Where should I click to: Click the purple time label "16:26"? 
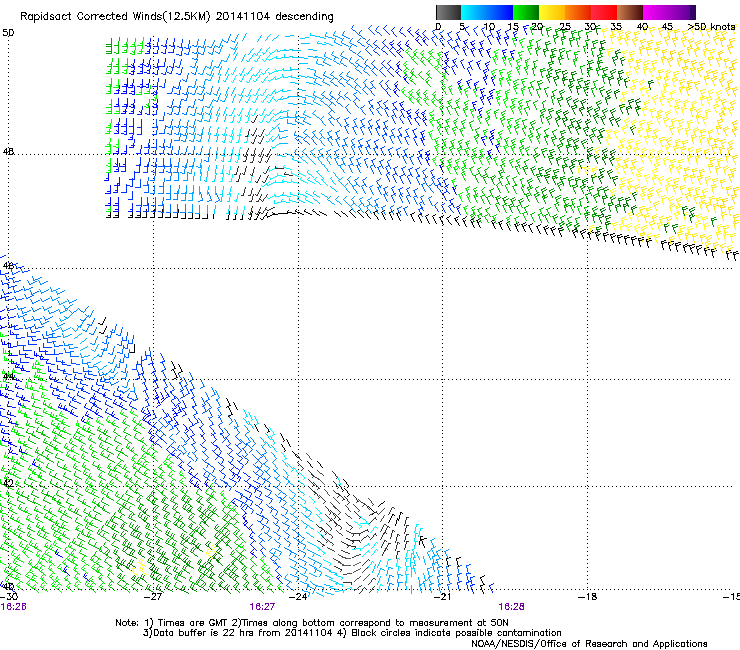click(x=14, y=607)
